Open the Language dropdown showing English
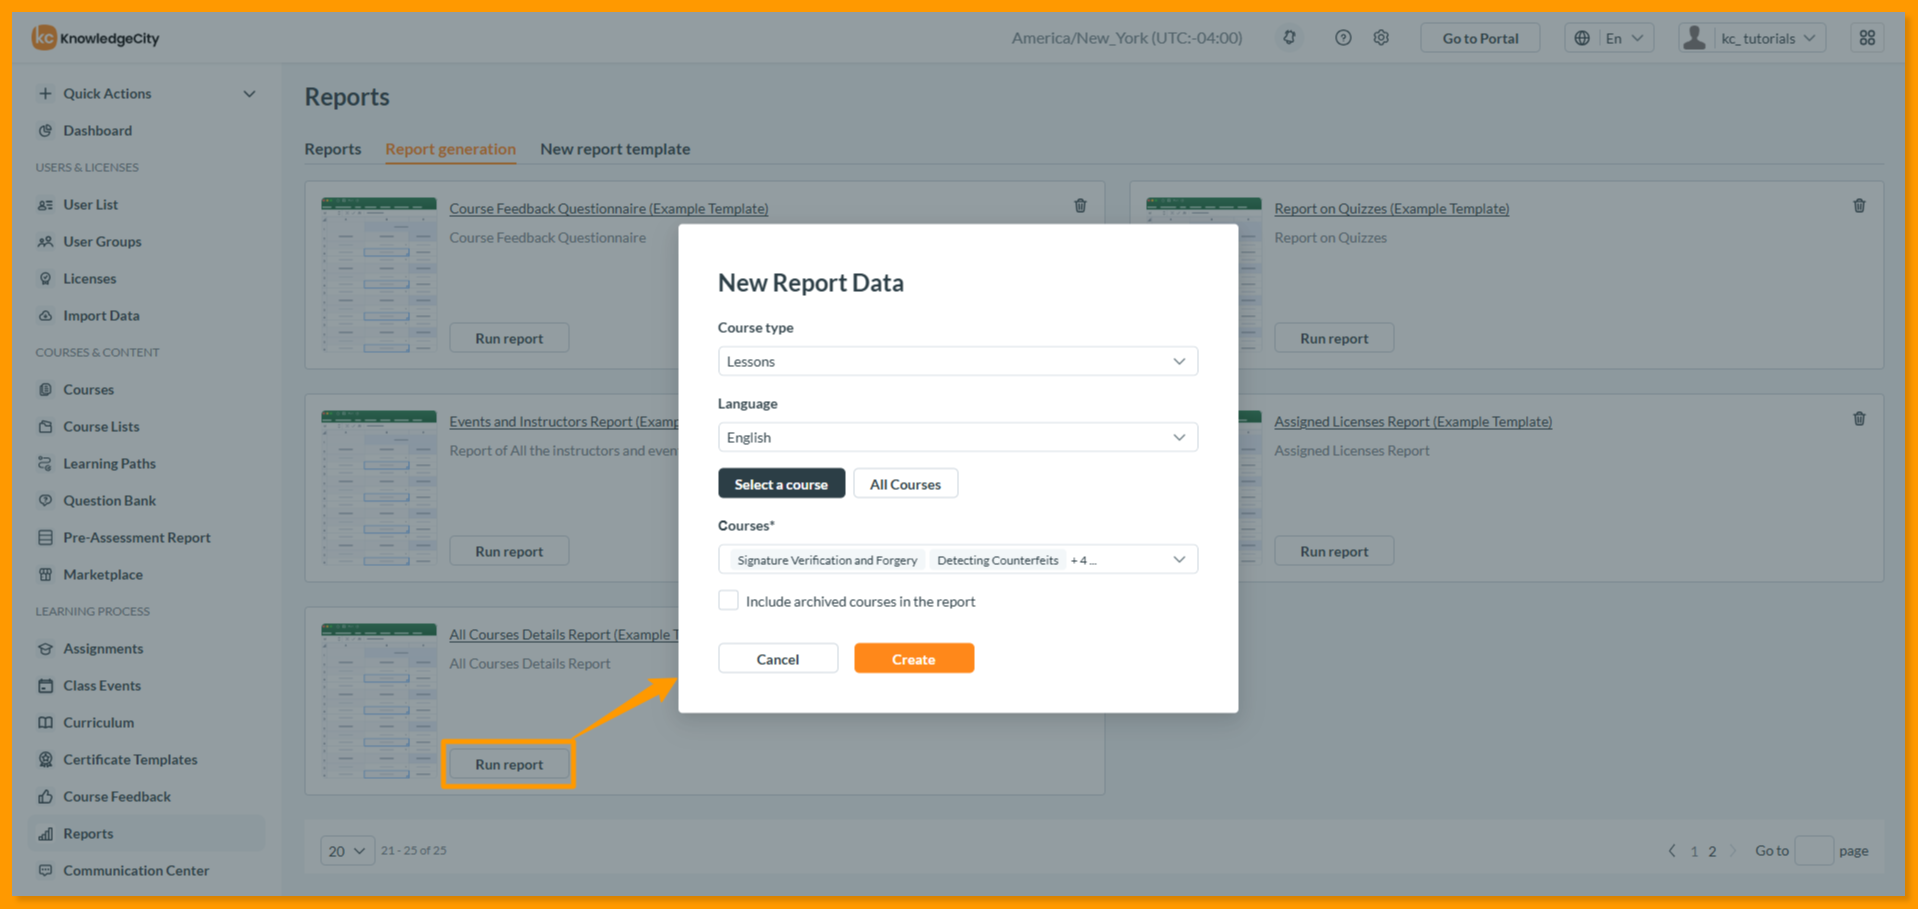The width and height of the screenshot is (1918, 909). [957, 437]
